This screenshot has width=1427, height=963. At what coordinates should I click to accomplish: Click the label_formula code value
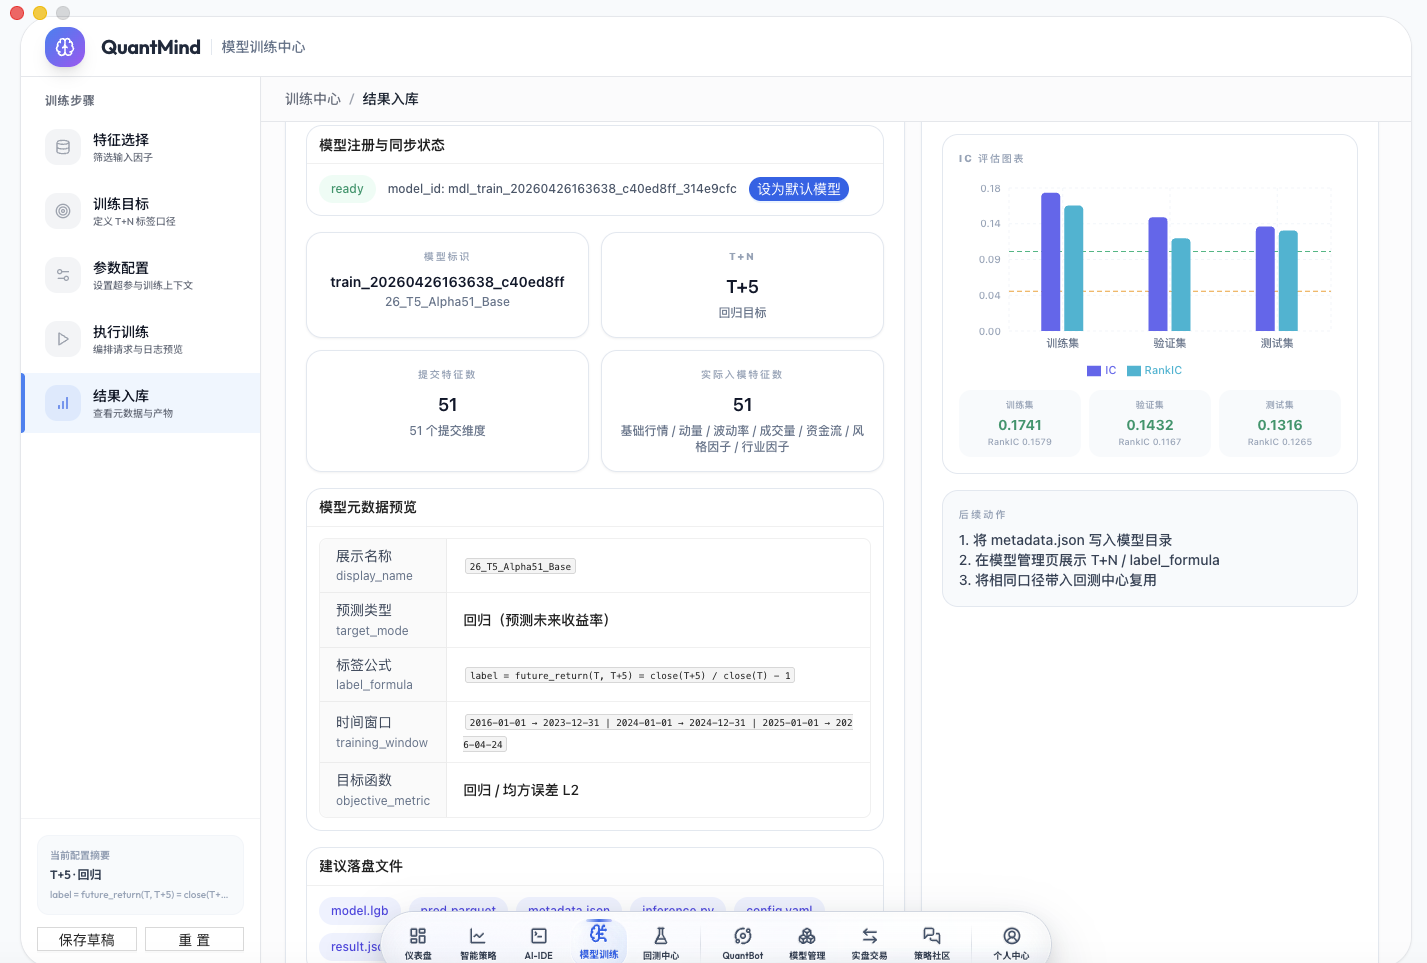(630, 676)
